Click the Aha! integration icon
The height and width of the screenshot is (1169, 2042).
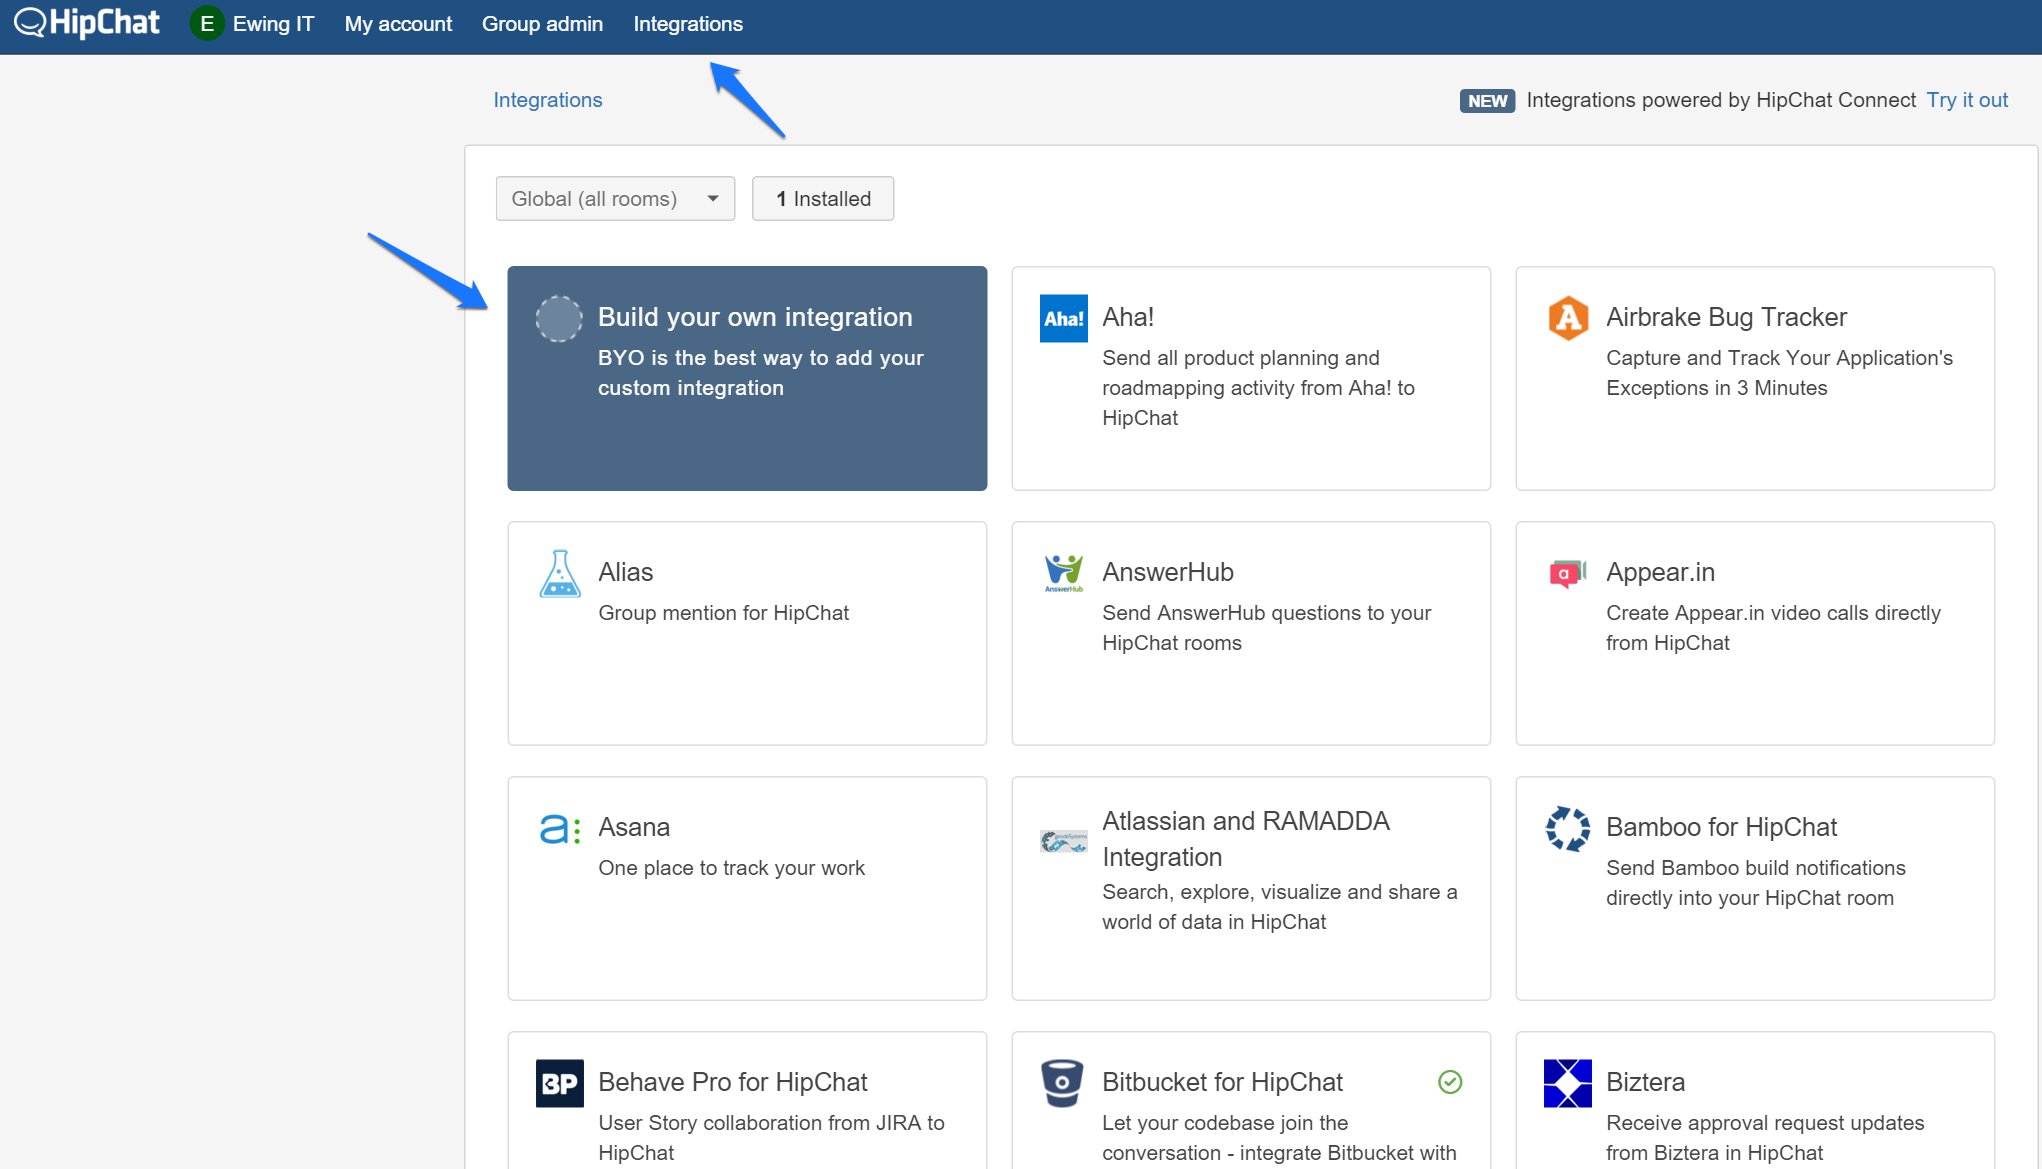(1063, 318)
